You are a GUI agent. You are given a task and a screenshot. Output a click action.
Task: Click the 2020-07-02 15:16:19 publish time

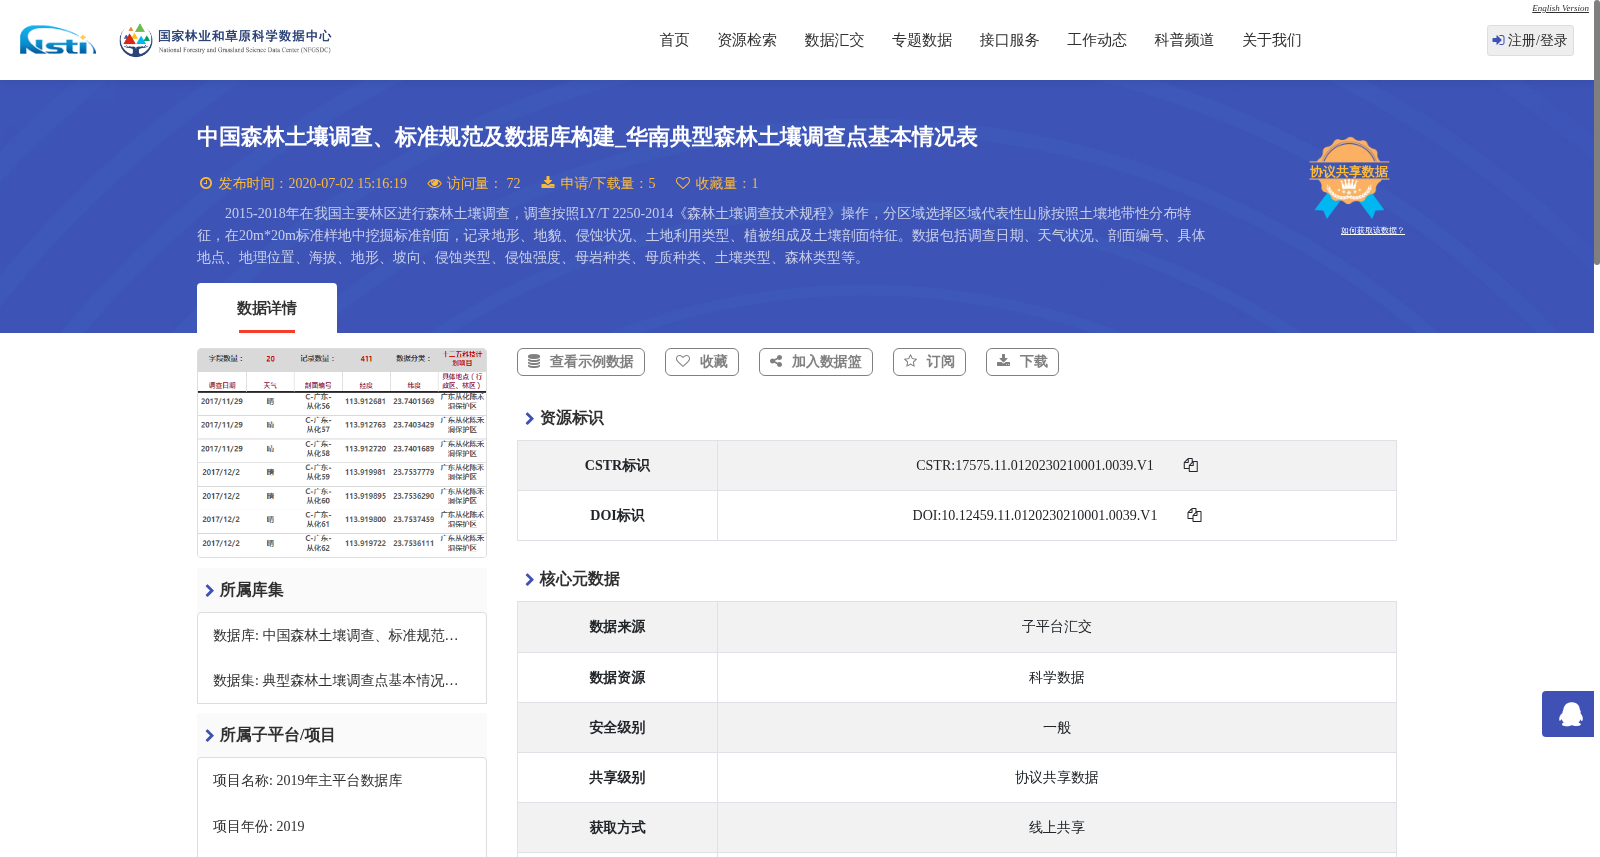348,183
